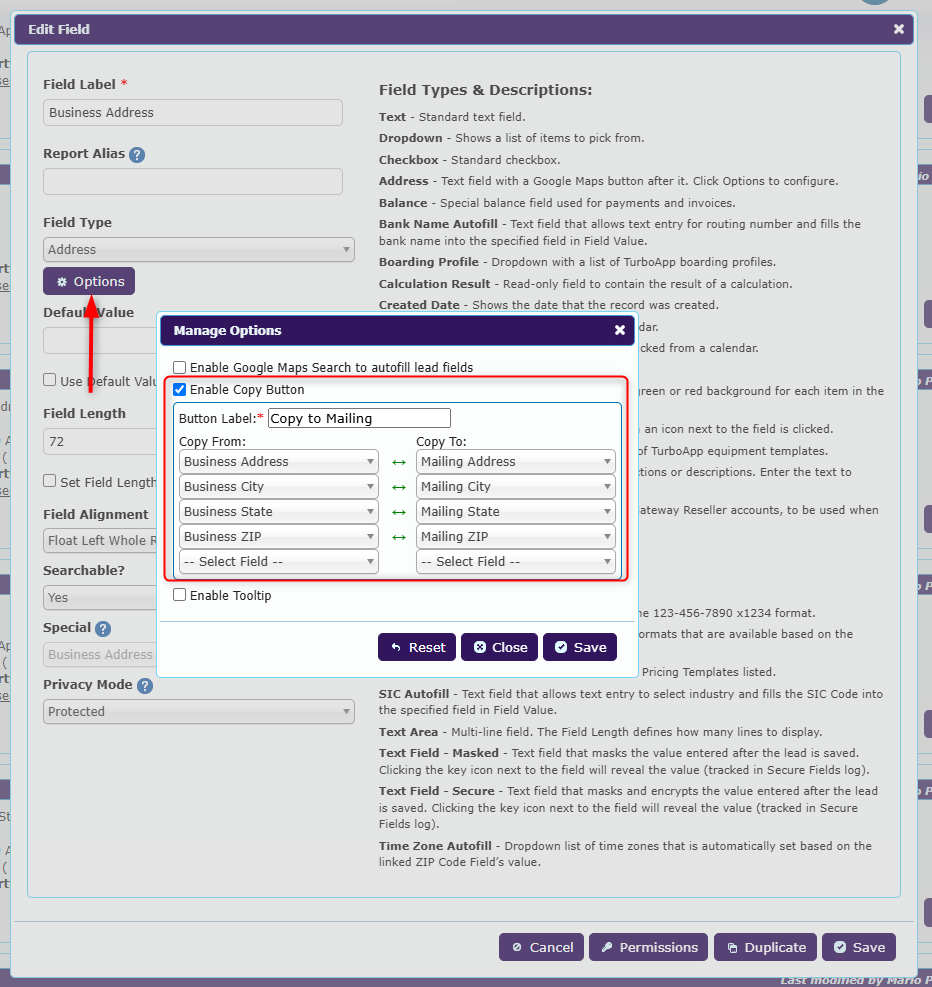Open the Field Type Address dropdown
Screen dimensions: 932x987
199,249
